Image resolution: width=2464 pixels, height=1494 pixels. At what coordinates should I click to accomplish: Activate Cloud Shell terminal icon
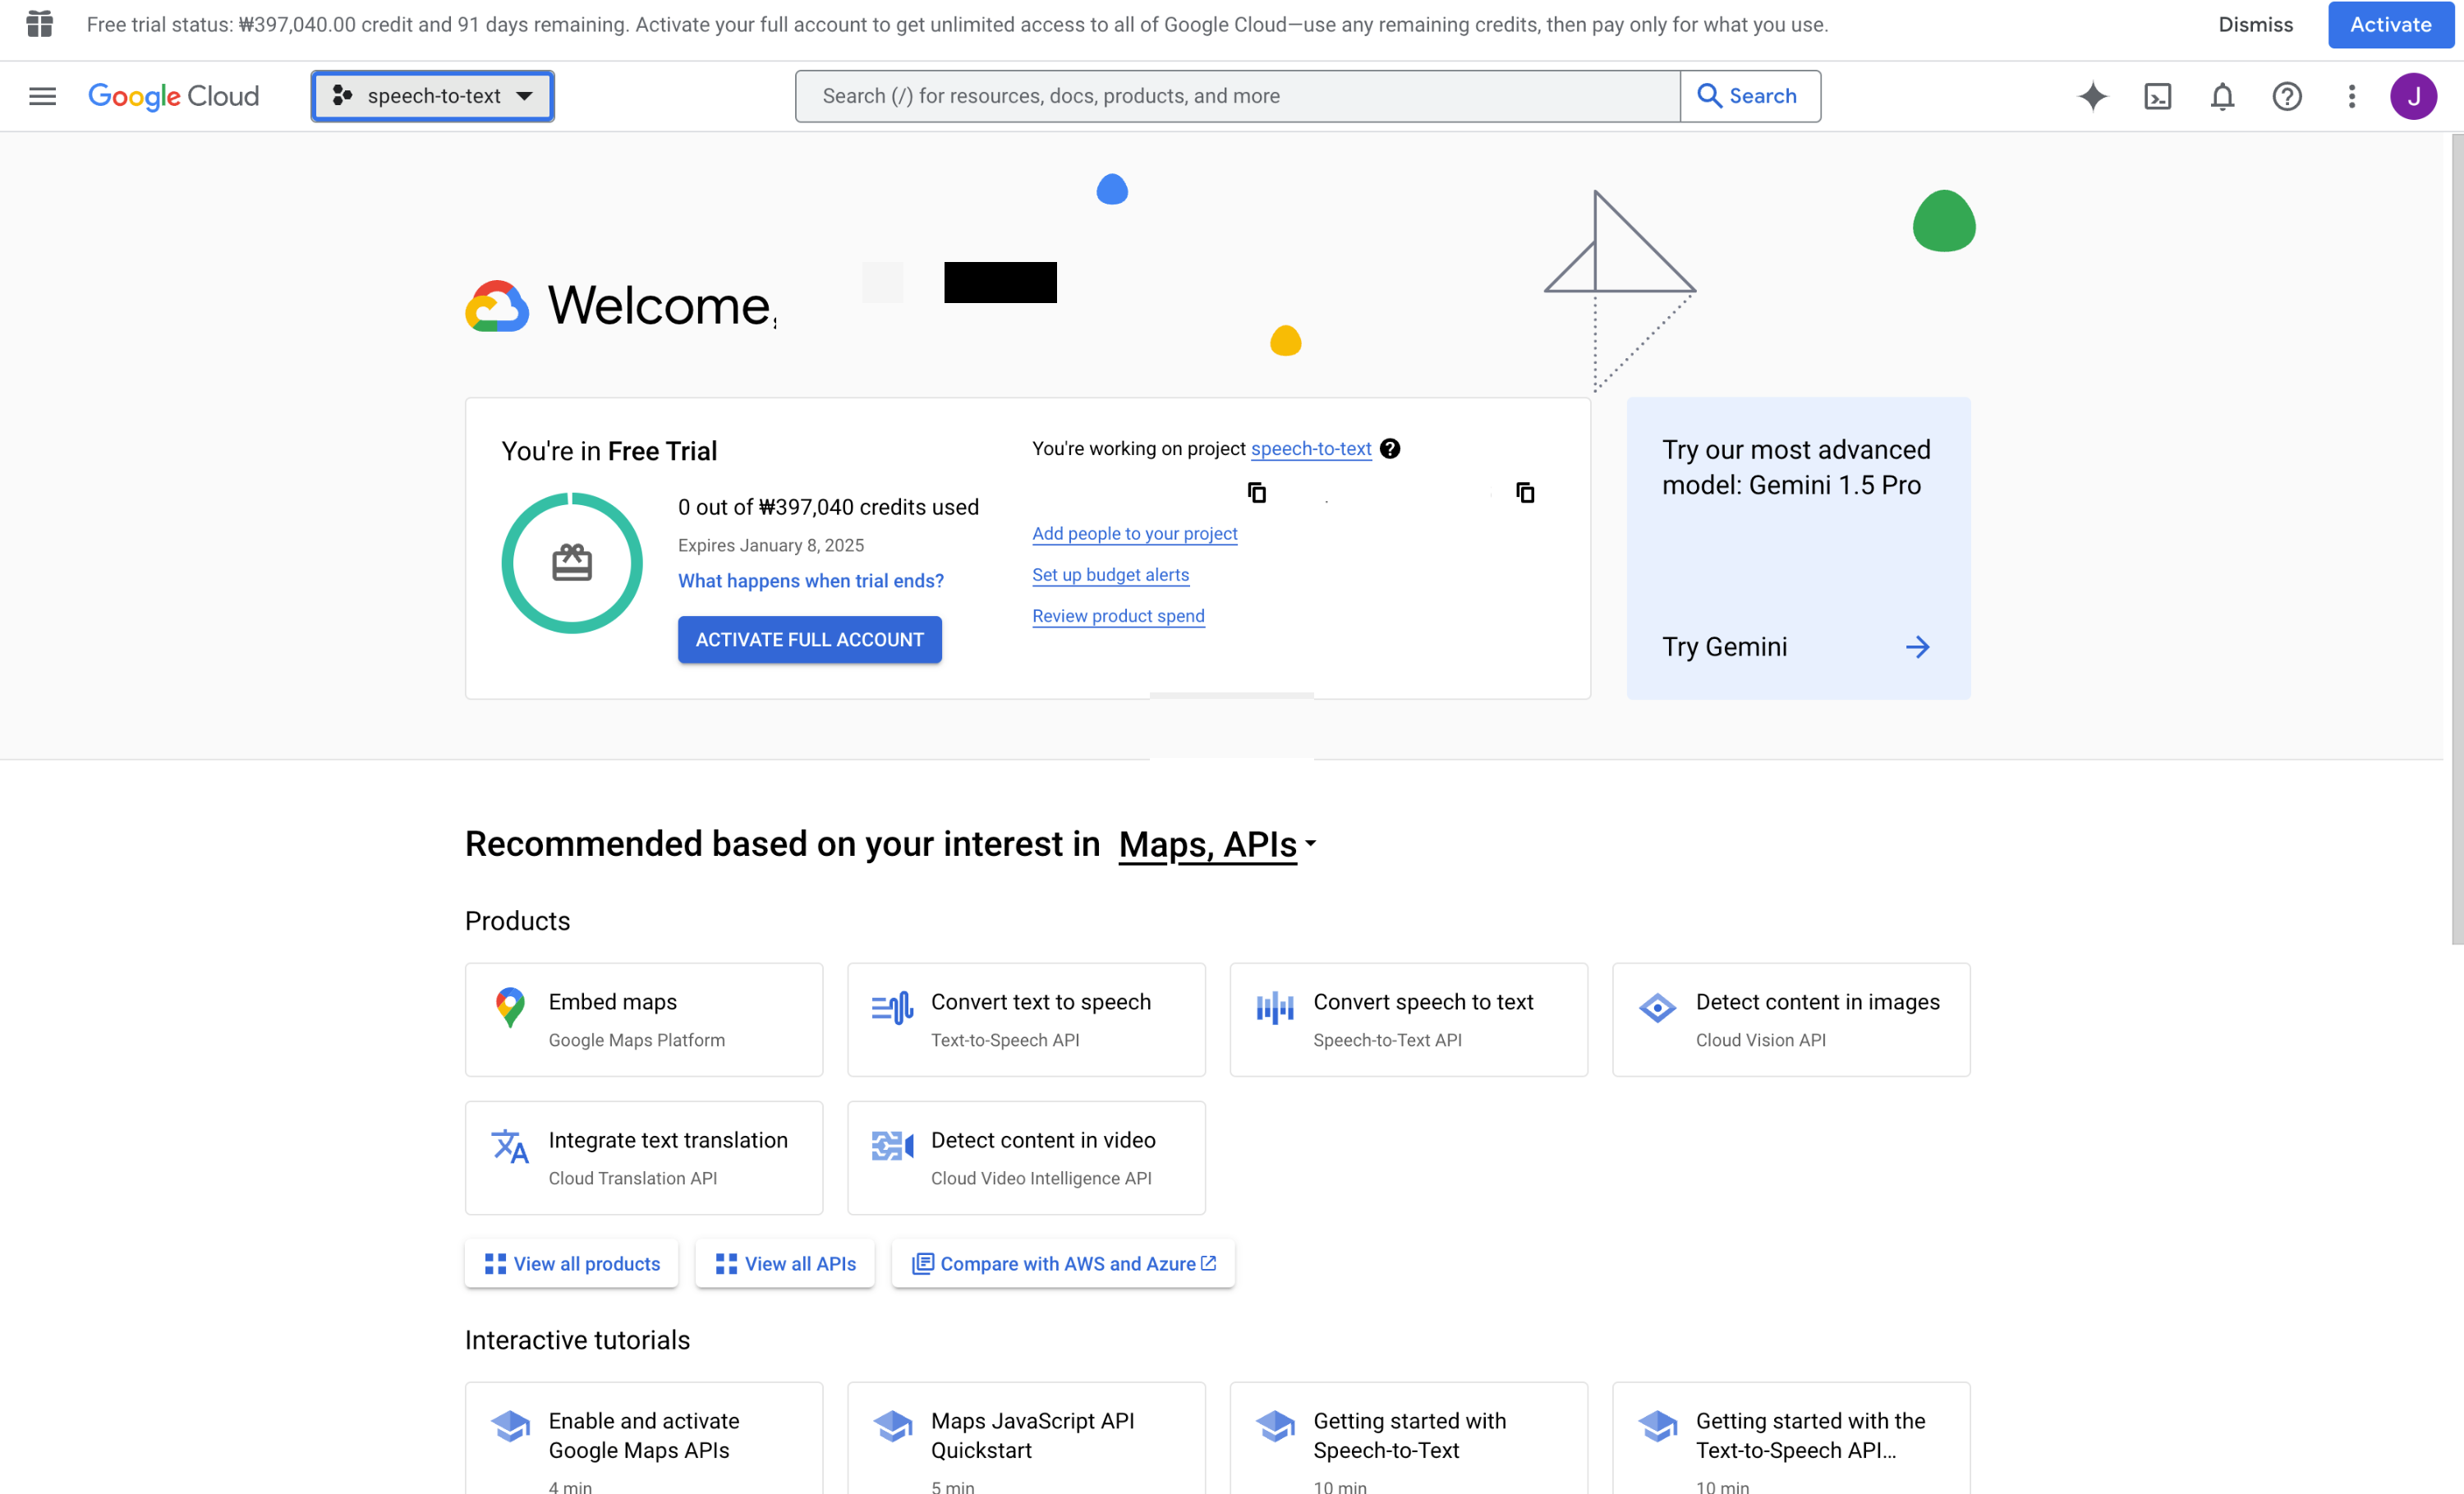click(x=2157, y=96)
